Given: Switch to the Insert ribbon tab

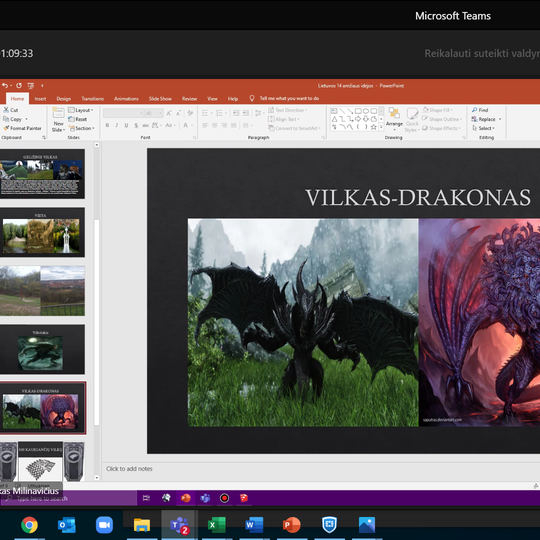Looking at the screenshot, I should click(x=40, y=99).
